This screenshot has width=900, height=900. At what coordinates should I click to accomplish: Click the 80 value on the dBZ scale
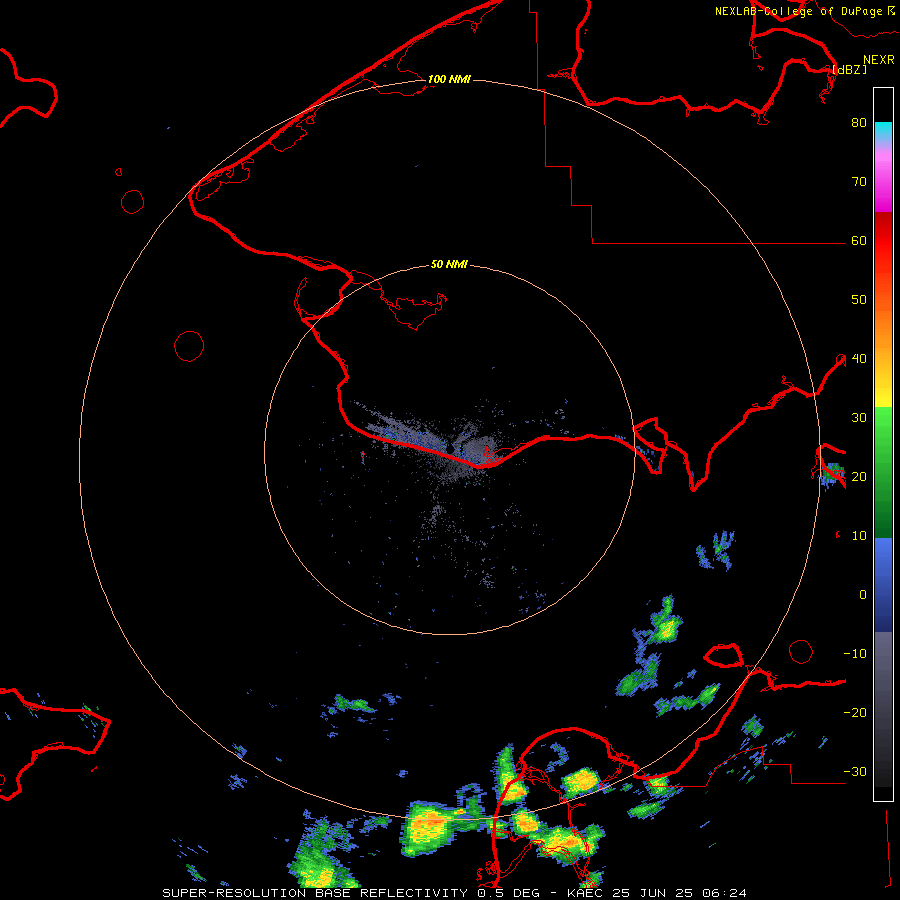click(859, 123)
